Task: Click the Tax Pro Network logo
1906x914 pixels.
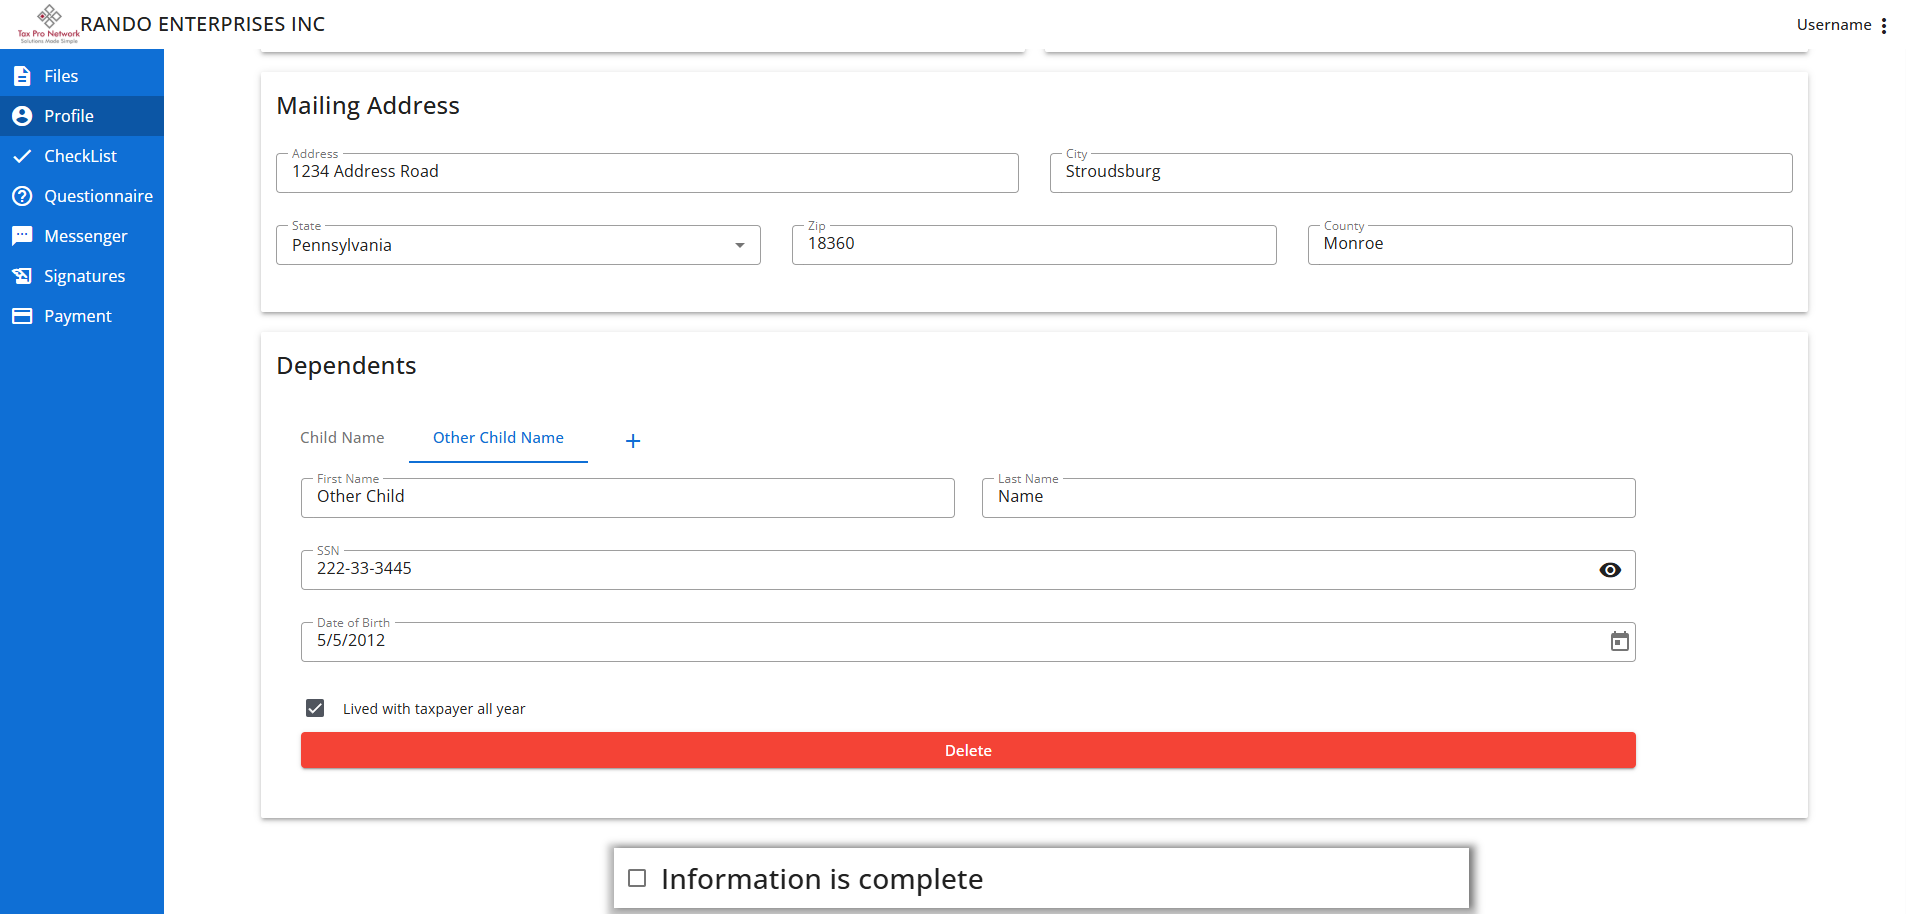Action: 49,24
